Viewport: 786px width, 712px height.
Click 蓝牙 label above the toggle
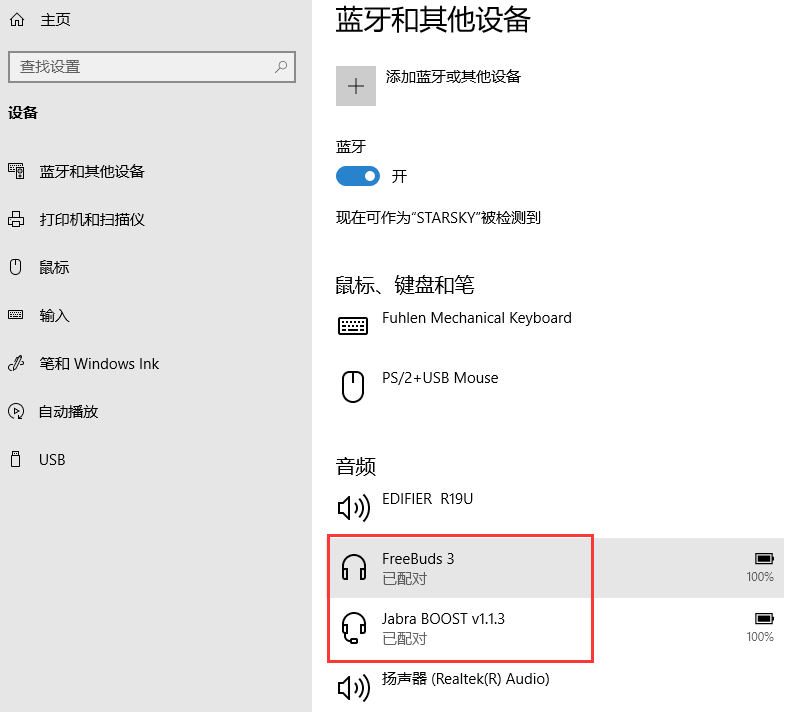click(x=351, y=147)
